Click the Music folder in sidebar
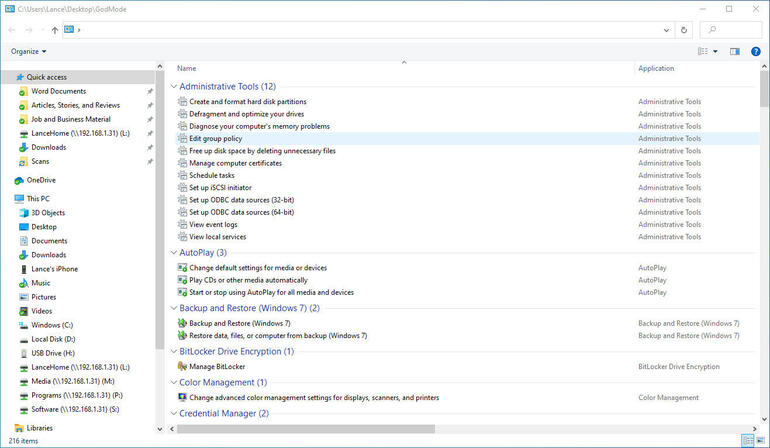The image size is (770, 448). (x=41, y=283)
